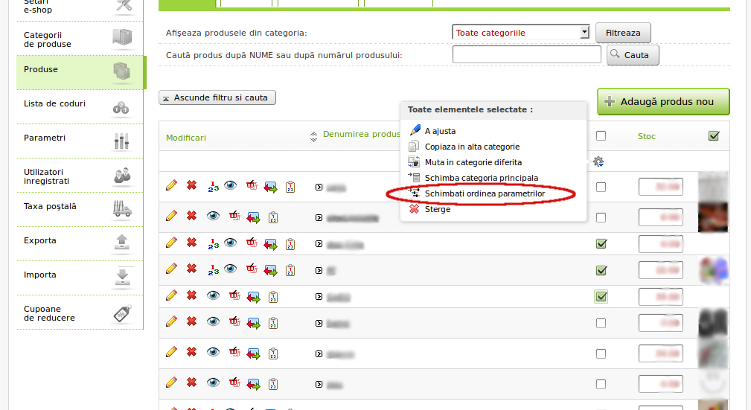Click the image swap arrows icon in third product row

(x=271, y=244)
